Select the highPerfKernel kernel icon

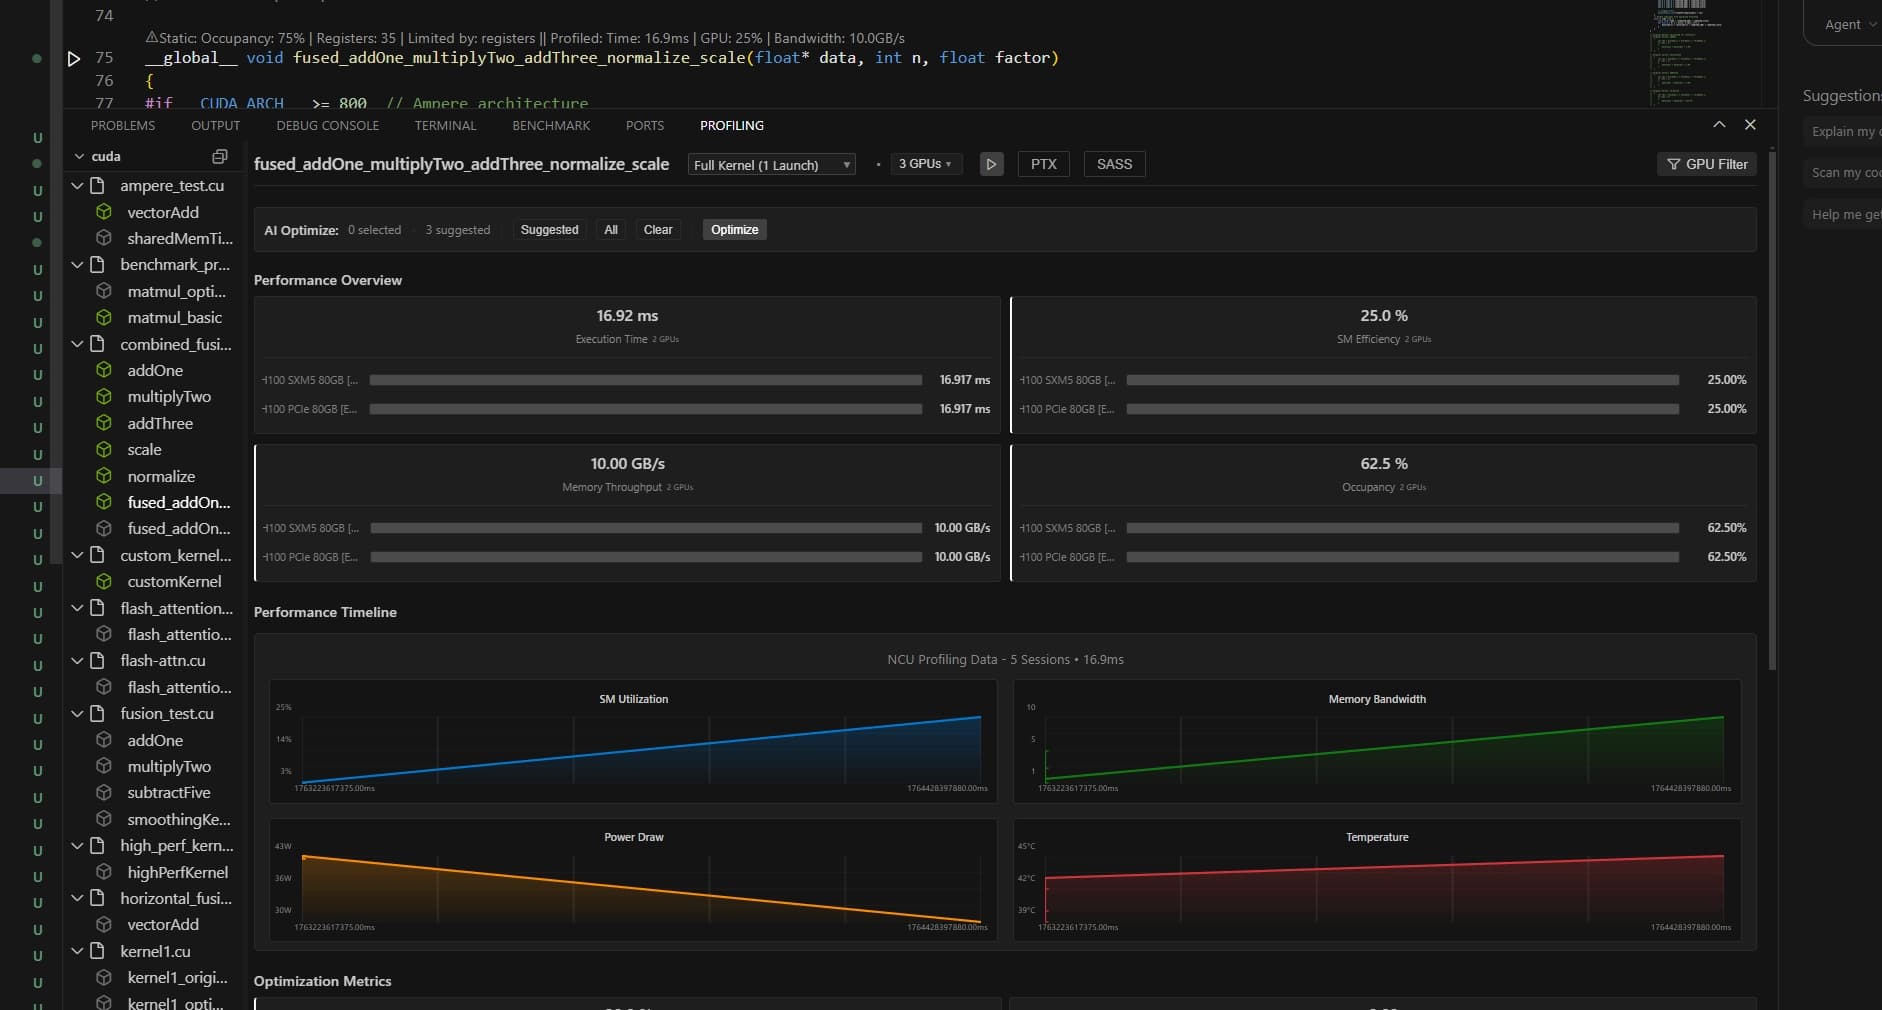pos(105,872)
